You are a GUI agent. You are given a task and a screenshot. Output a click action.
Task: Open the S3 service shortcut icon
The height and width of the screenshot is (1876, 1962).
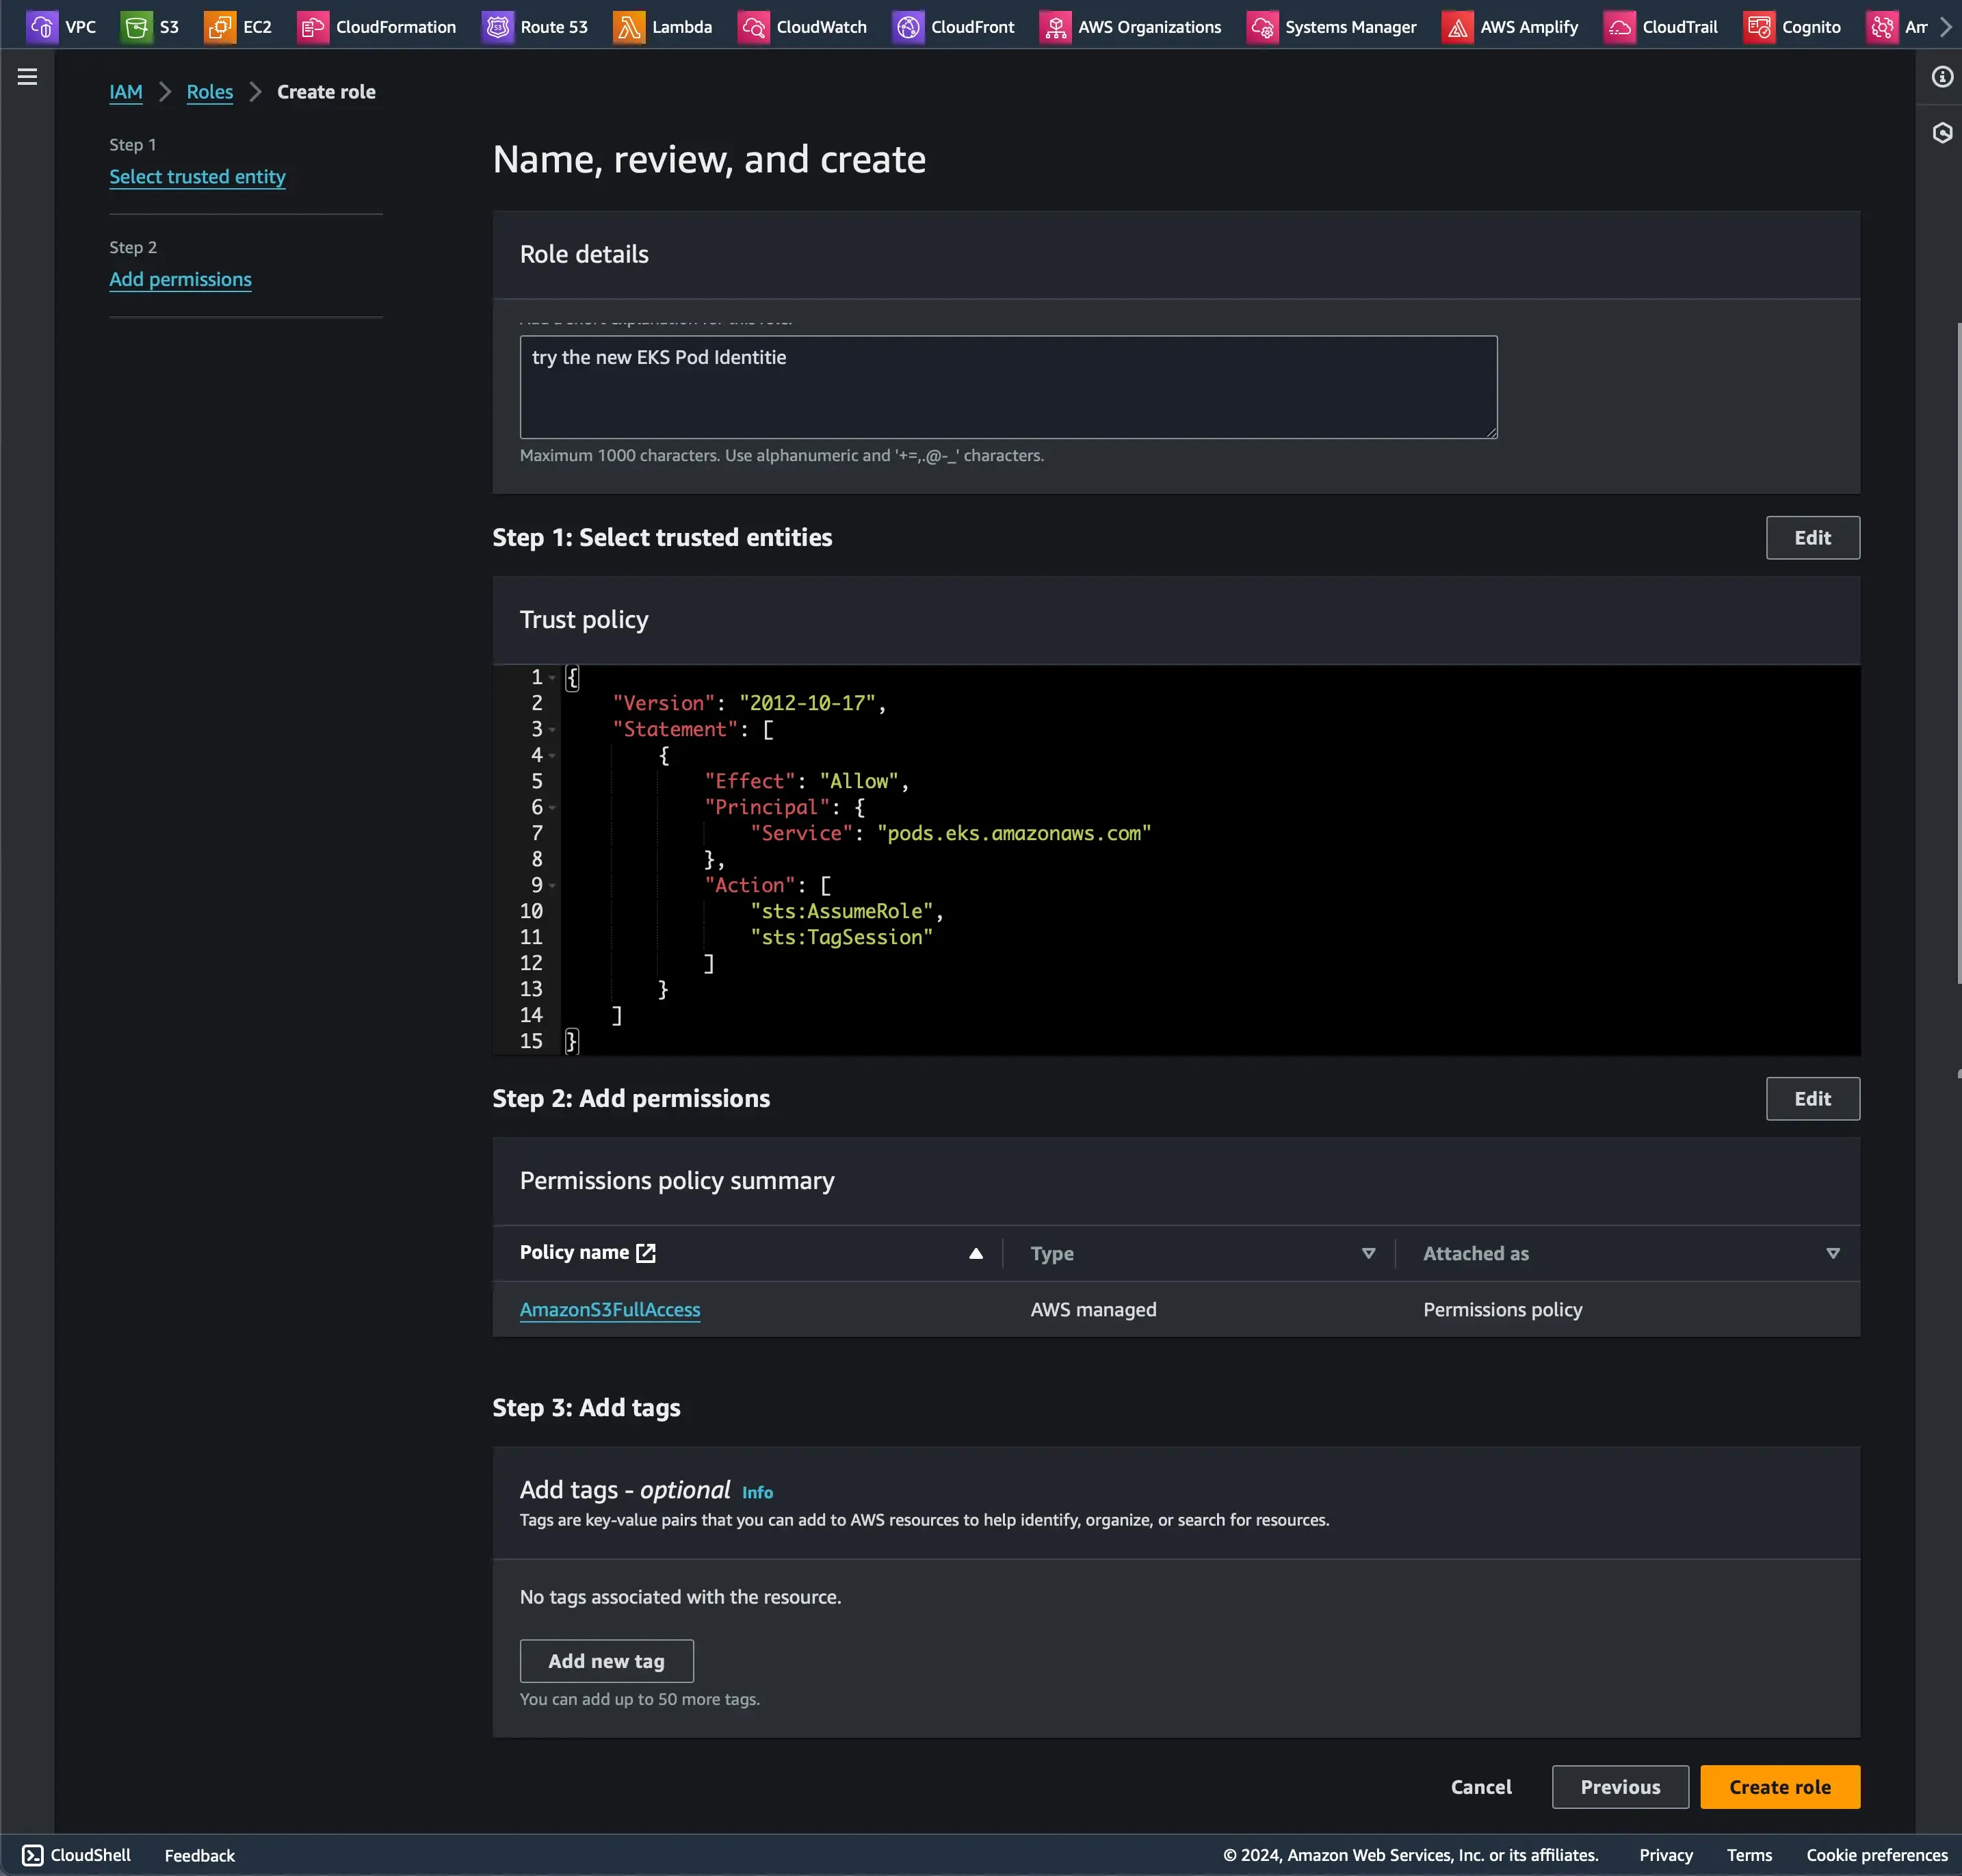[136, 27]
